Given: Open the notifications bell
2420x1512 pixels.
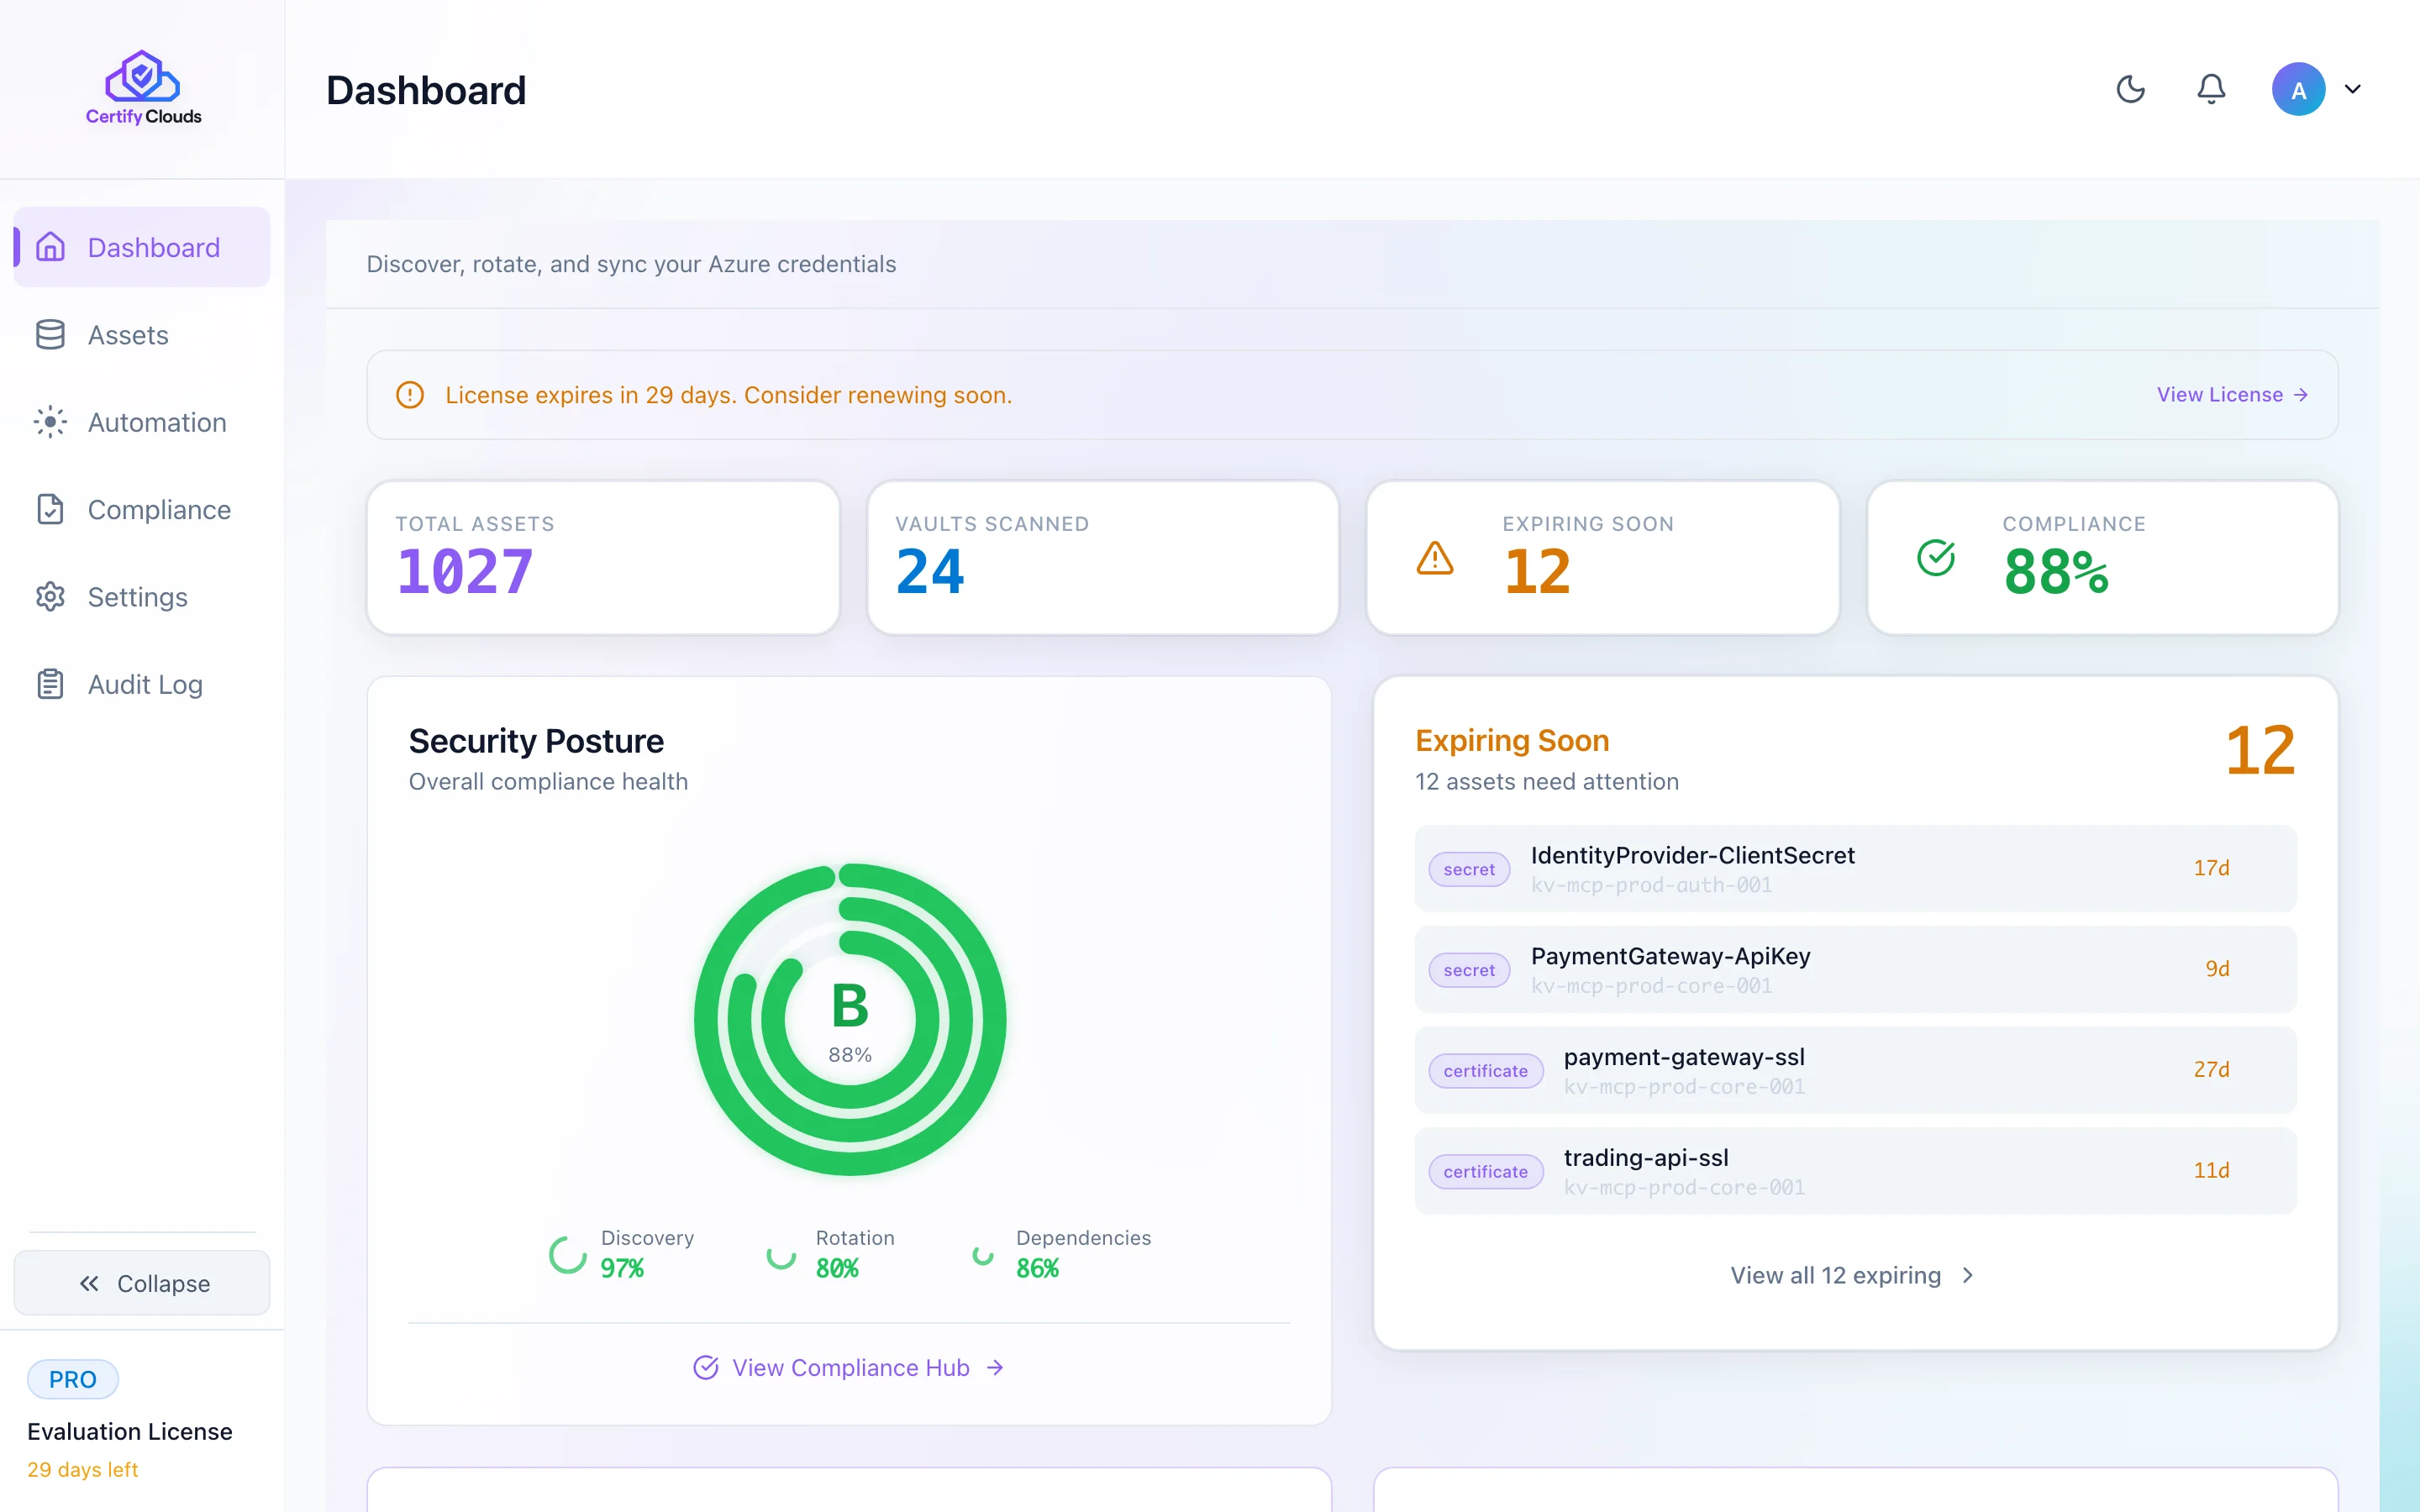Looking at the screenshot, I should point(2210,89).
